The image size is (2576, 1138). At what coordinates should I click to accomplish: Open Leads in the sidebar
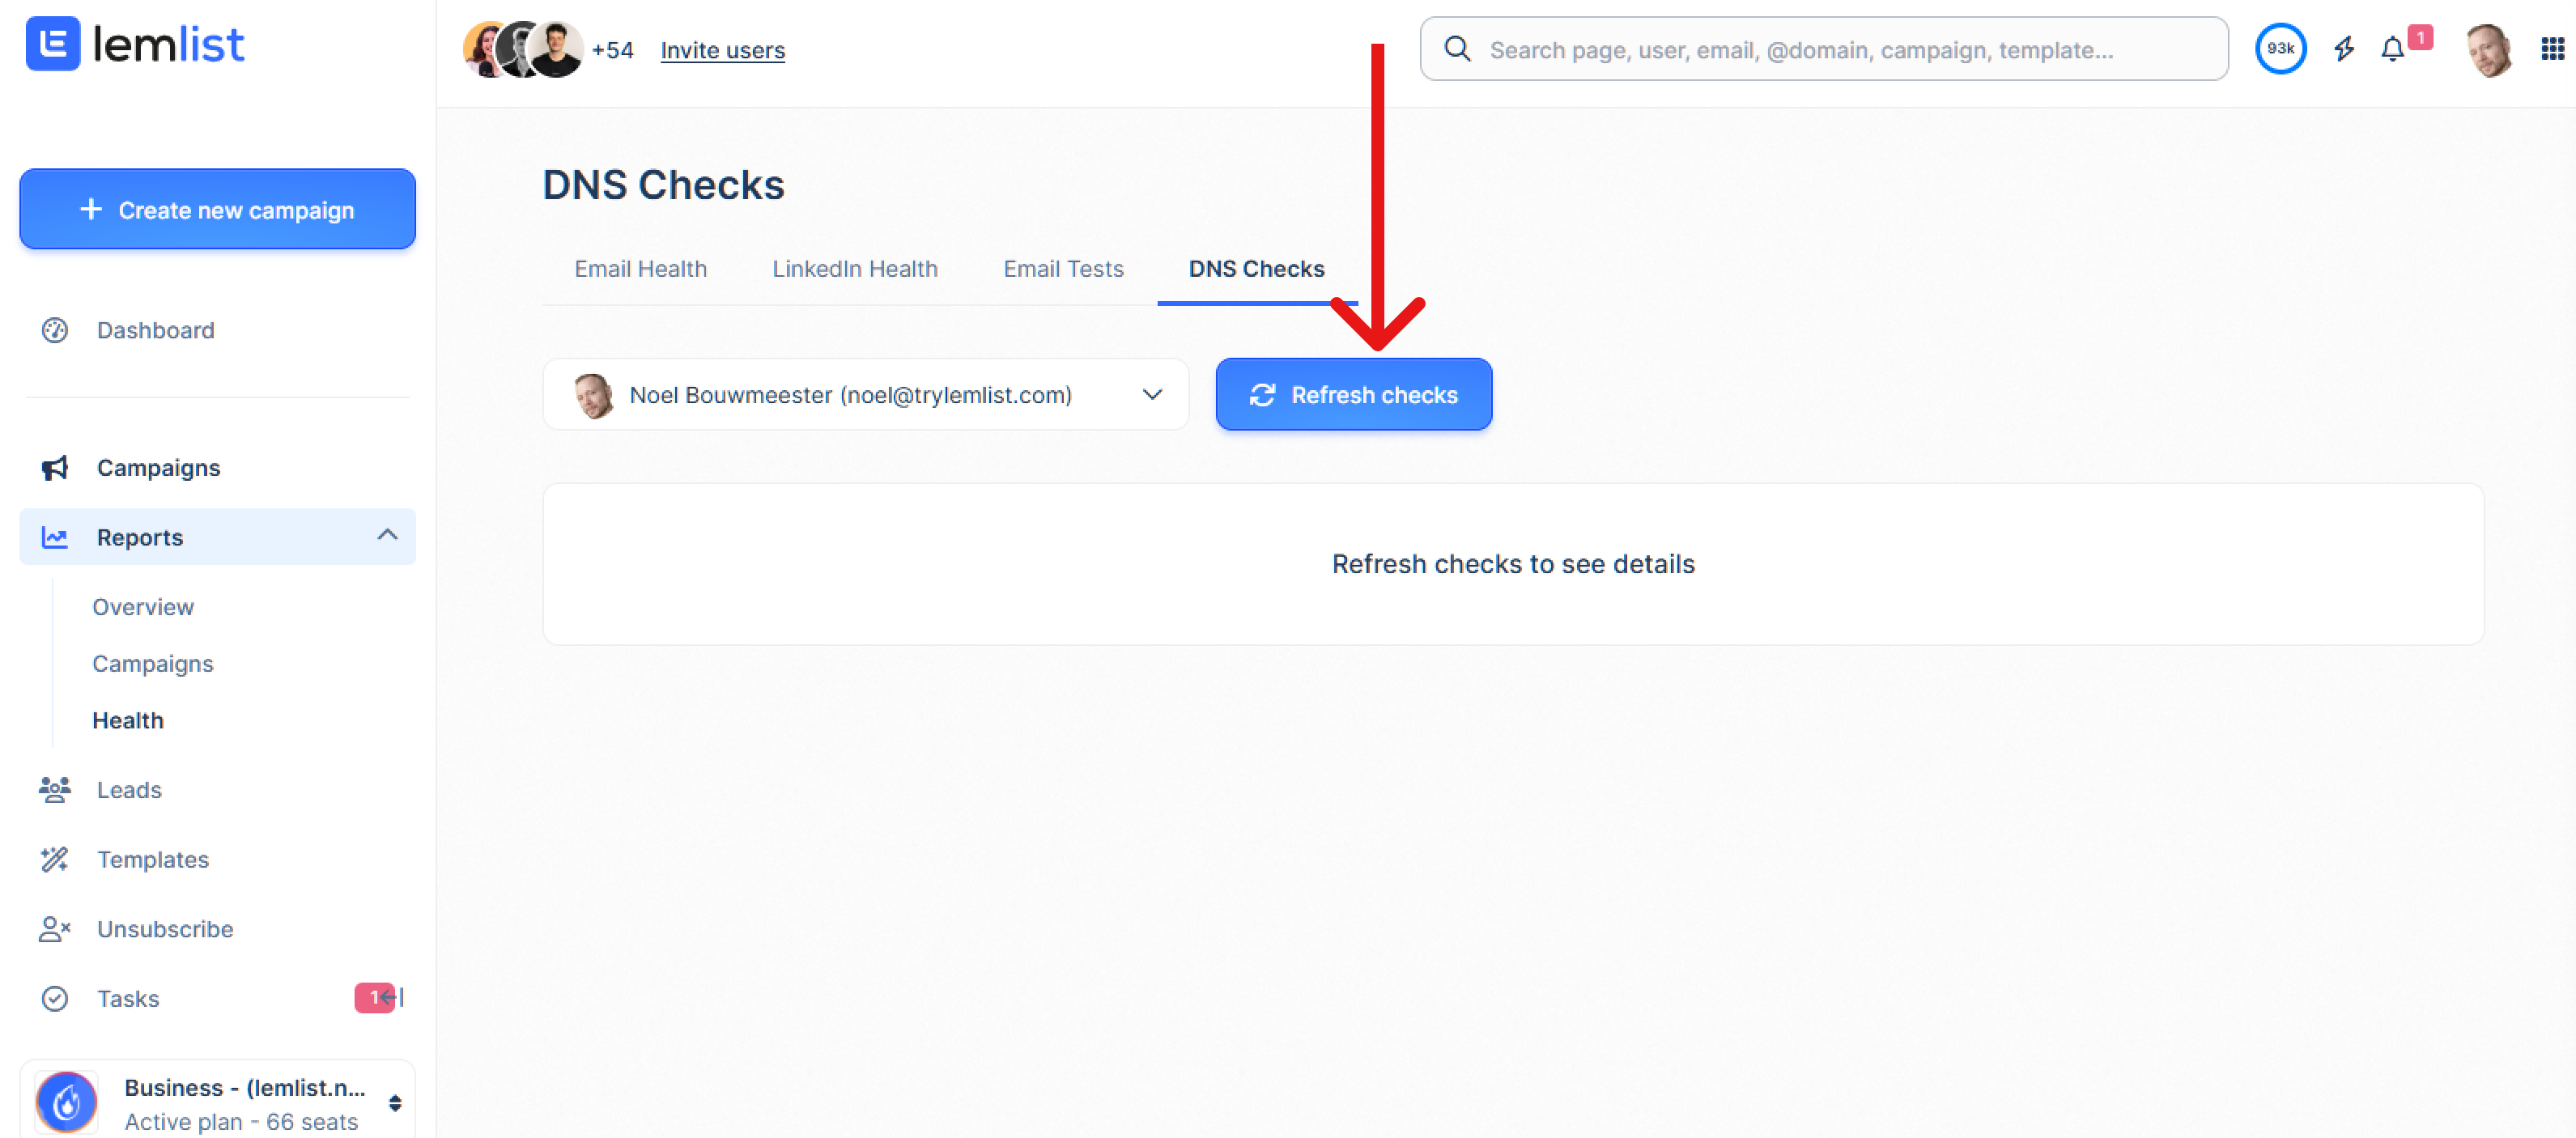pyautogui.click(x=129, y=790)
